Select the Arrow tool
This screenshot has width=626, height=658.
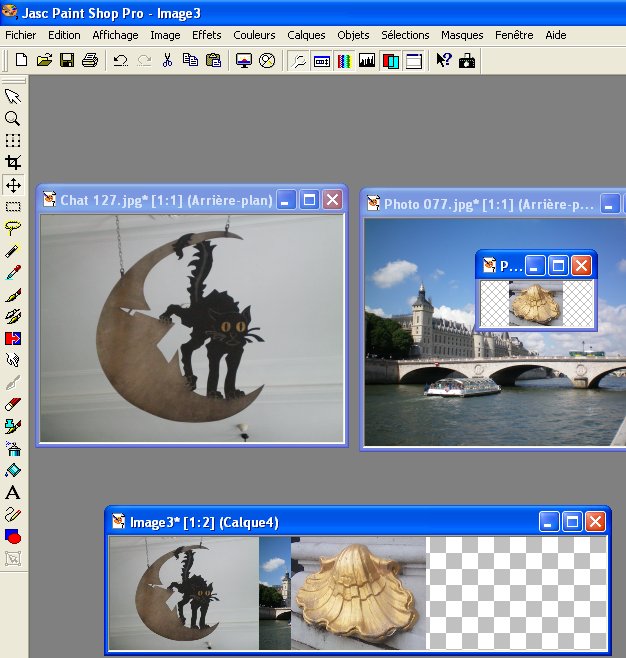point(13,97)
